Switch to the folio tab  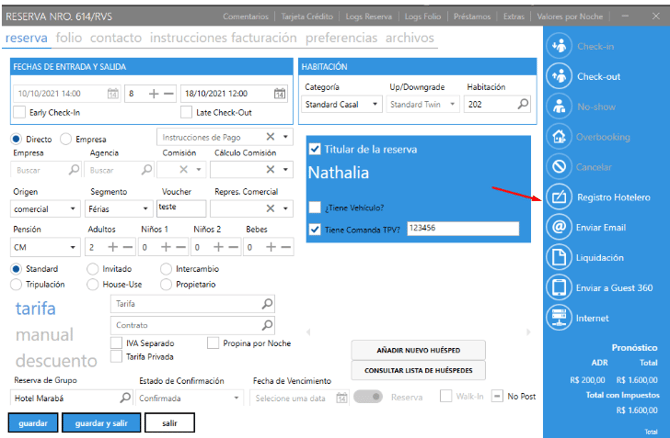(69, 38)
